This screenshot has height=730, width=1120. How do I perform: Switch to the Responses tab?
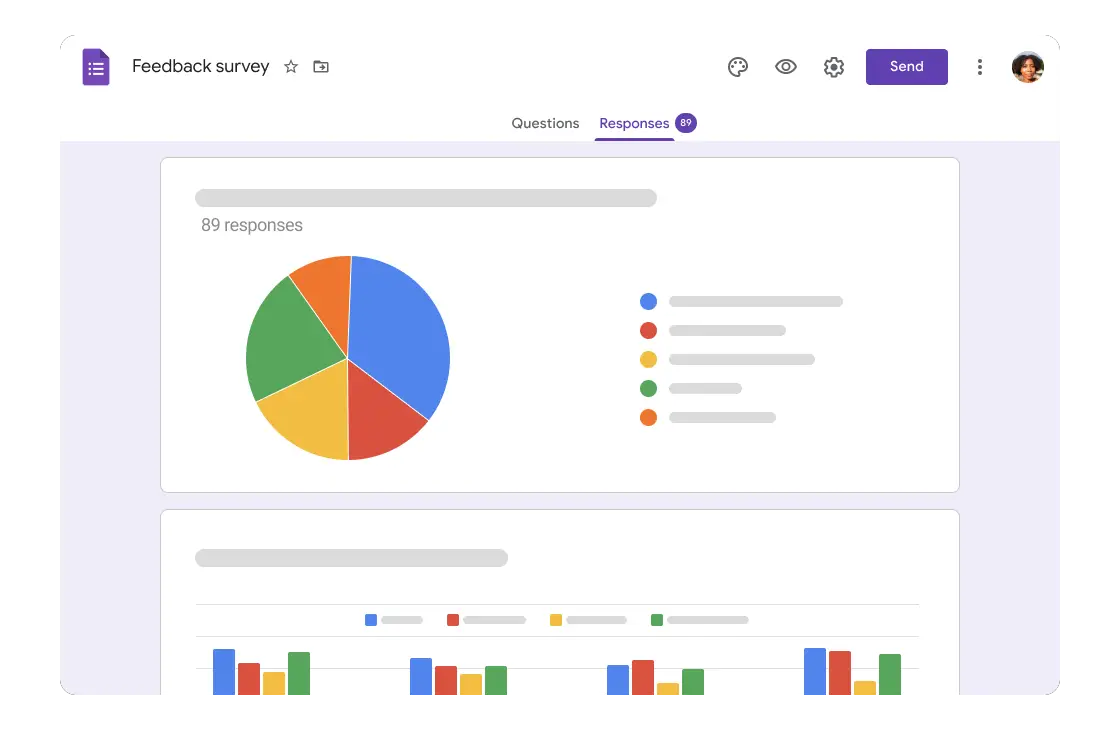[x=634, y=122]
